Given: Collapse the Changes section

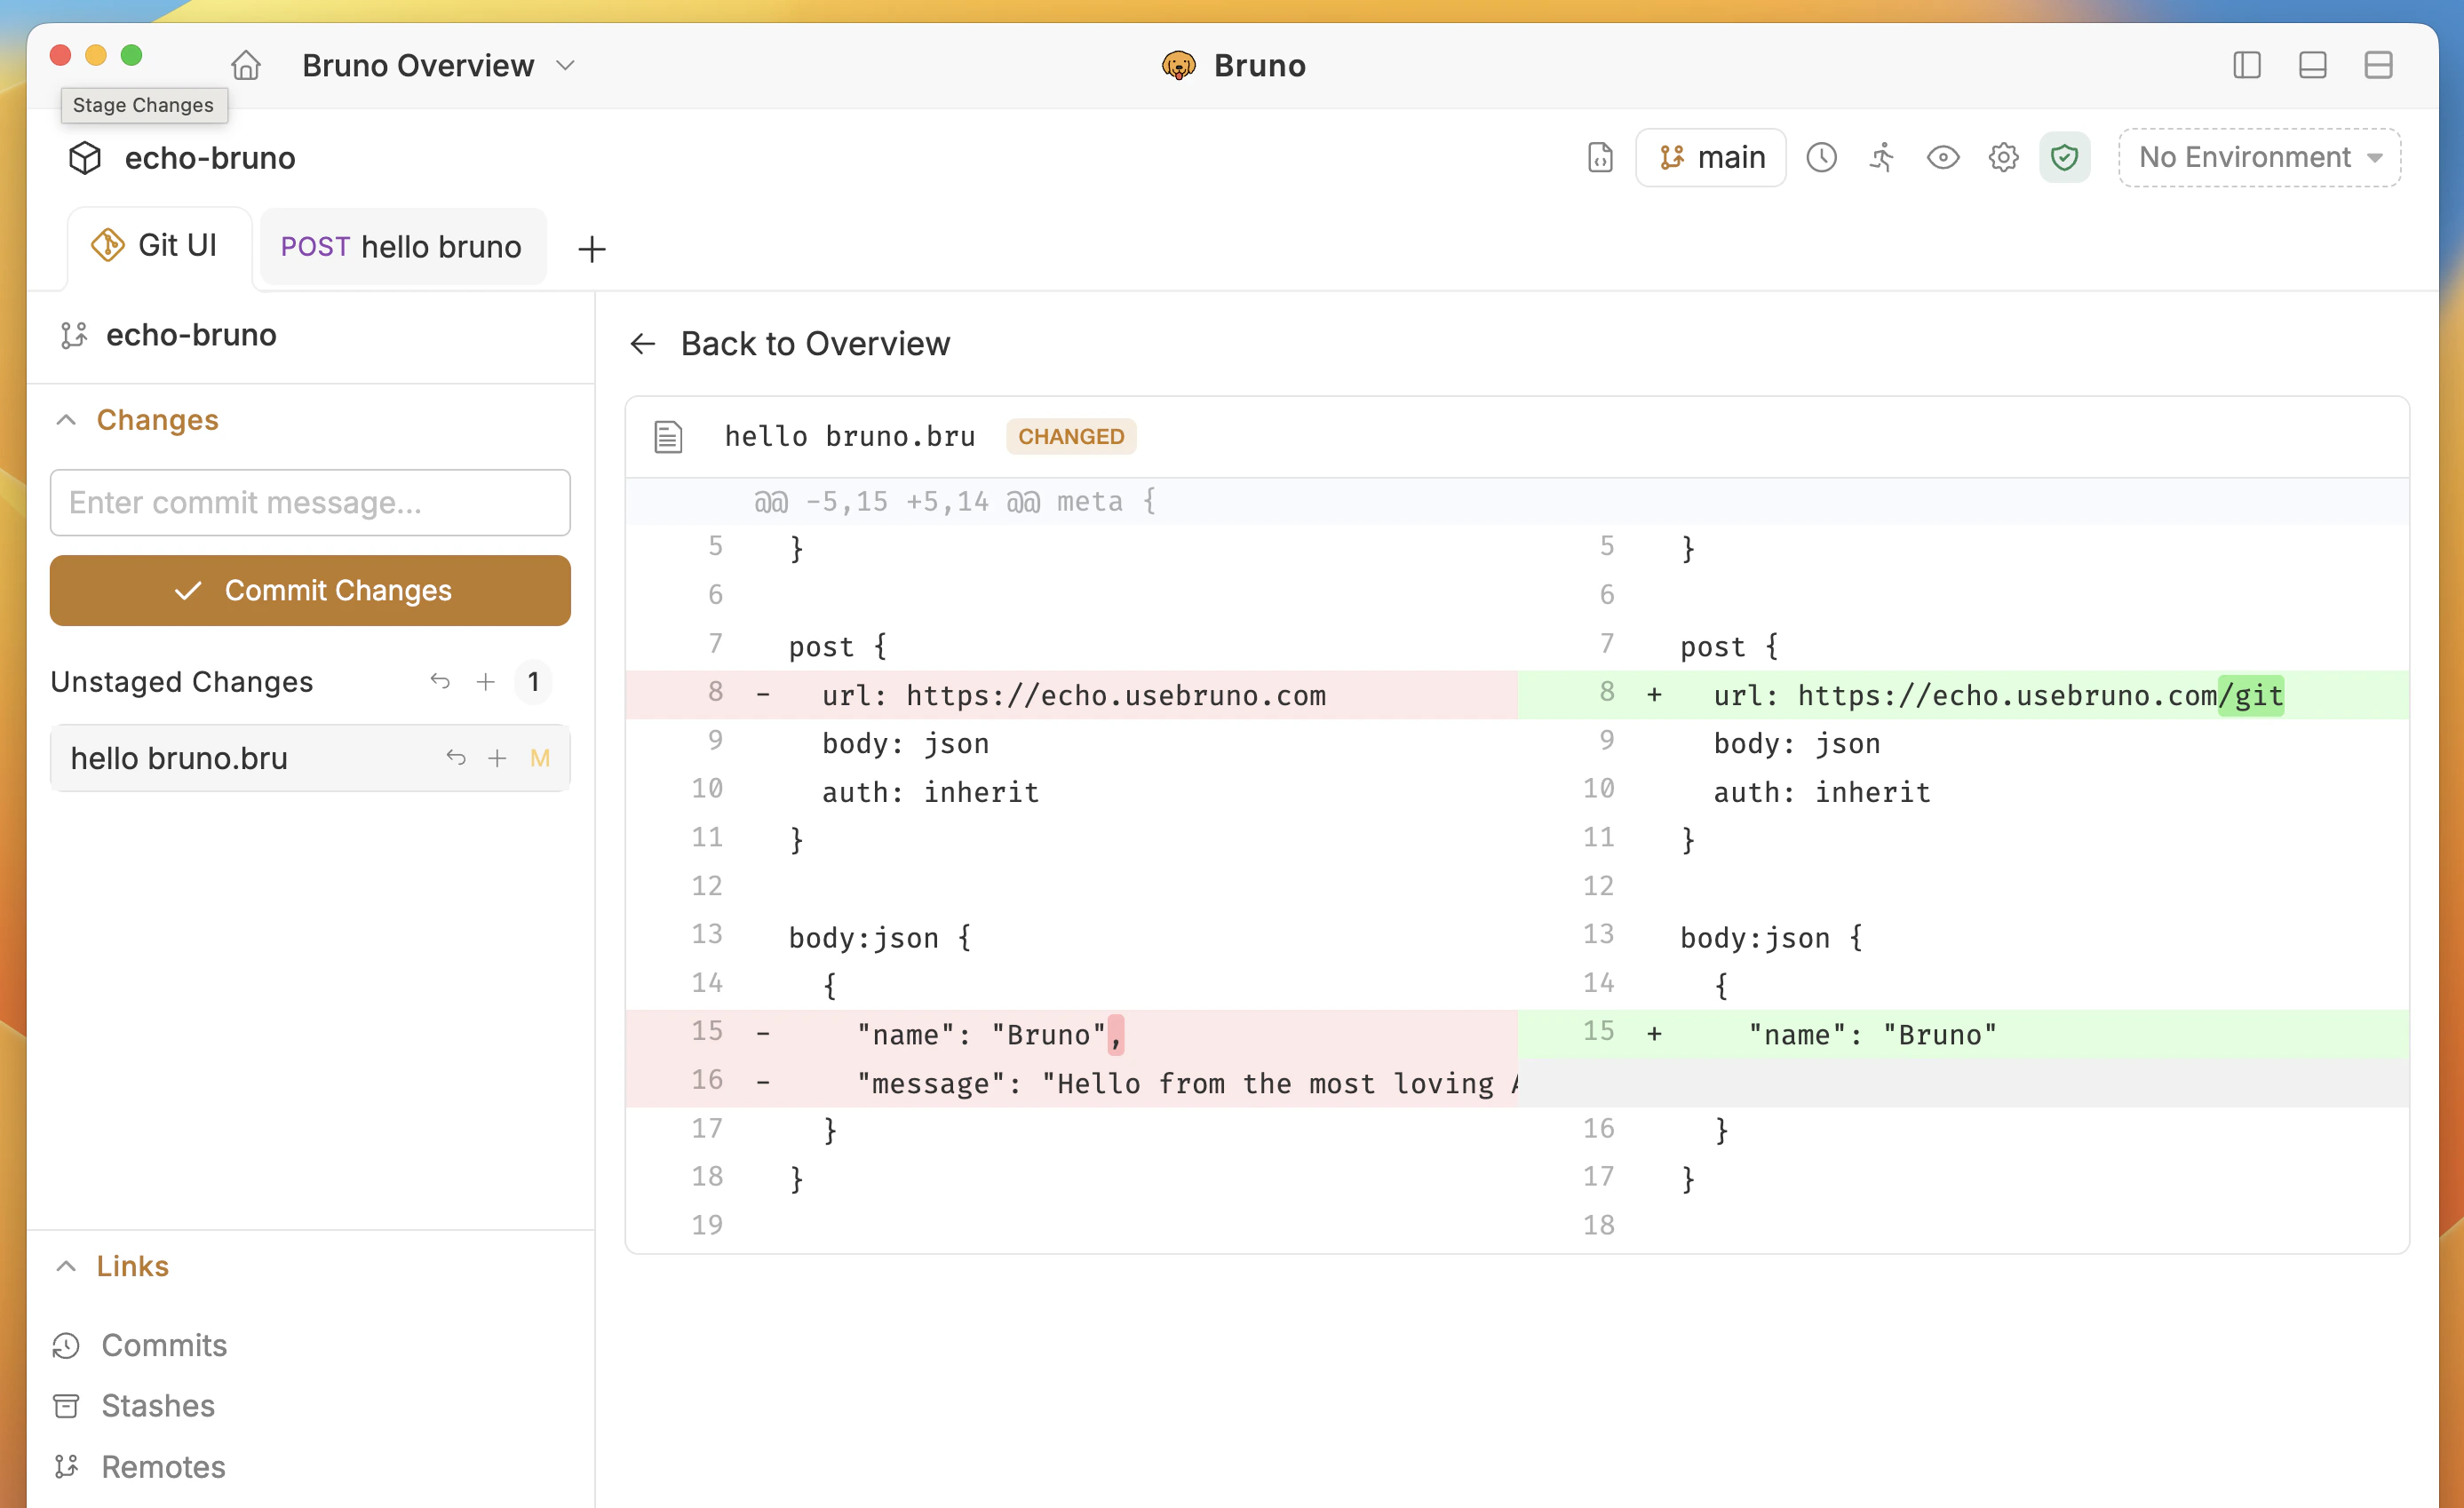Looking at the screenshot, I should pos(66,420).
